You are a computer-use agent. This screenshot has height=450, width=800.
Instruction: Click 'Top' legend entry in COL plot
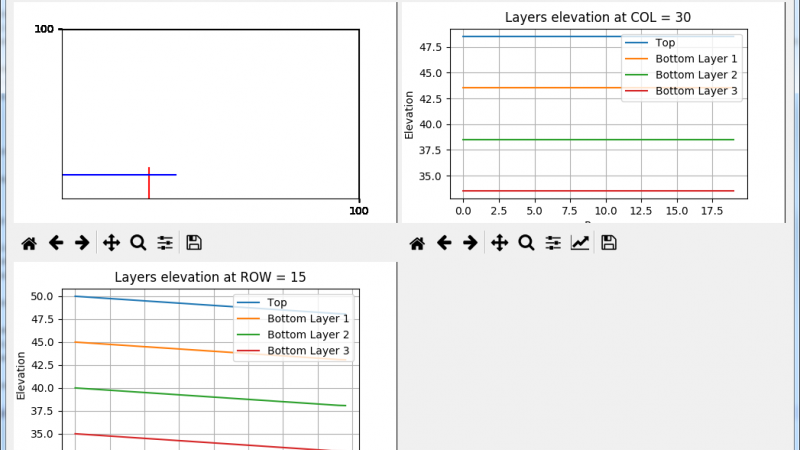665,43
